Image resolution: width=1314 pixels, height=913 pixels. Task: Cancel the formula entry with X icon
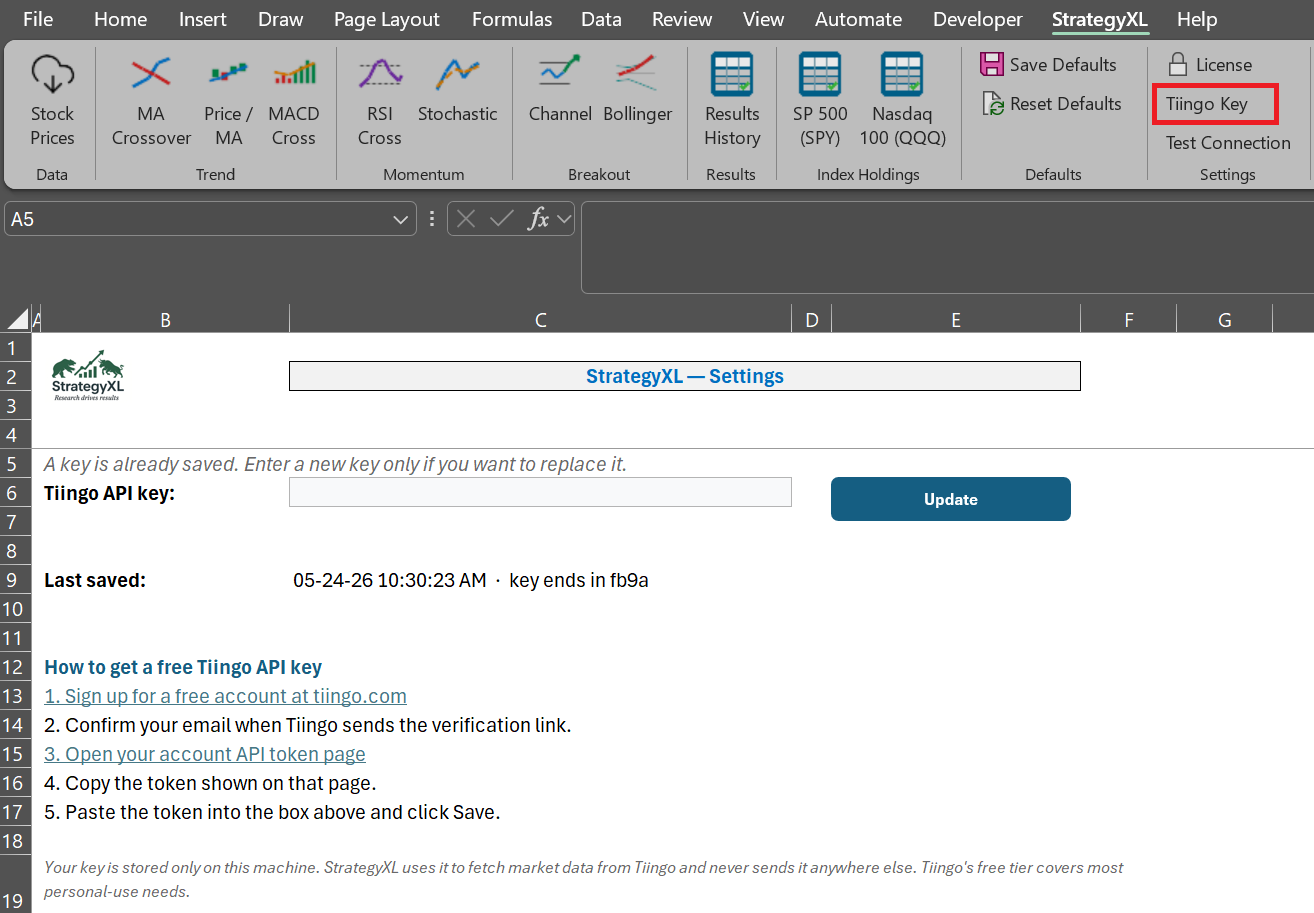(x=466, y=219)
